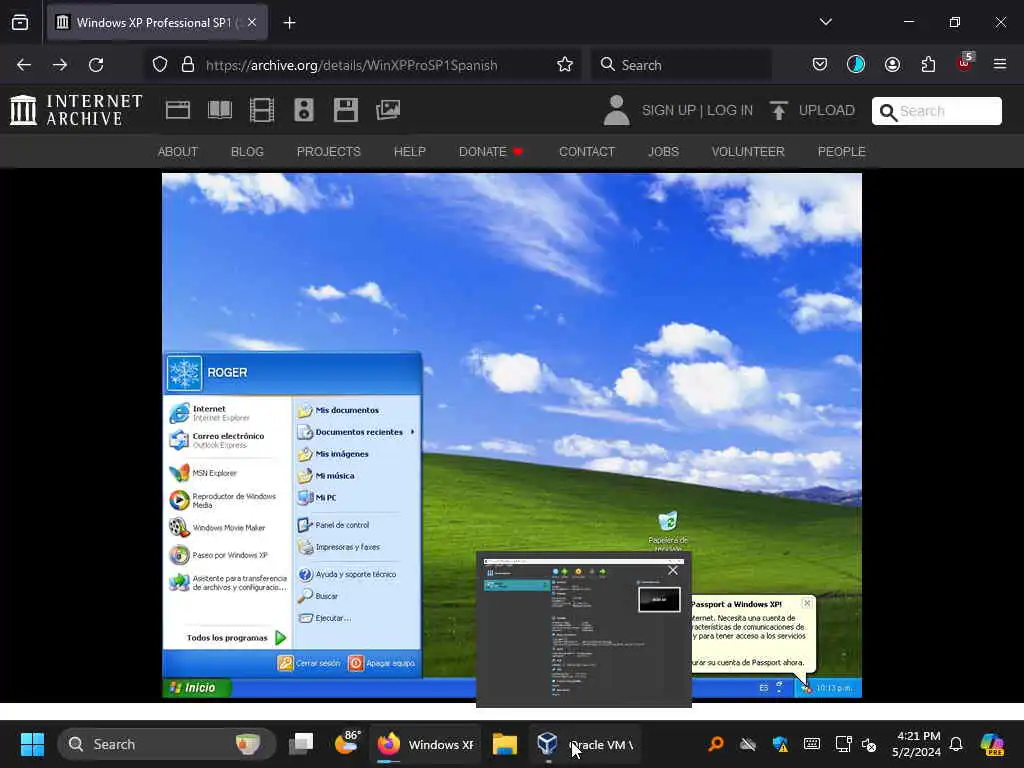Open the Audio speaker icon
The height and width of the screenshot is (768, 1024).
coord(304,110)
